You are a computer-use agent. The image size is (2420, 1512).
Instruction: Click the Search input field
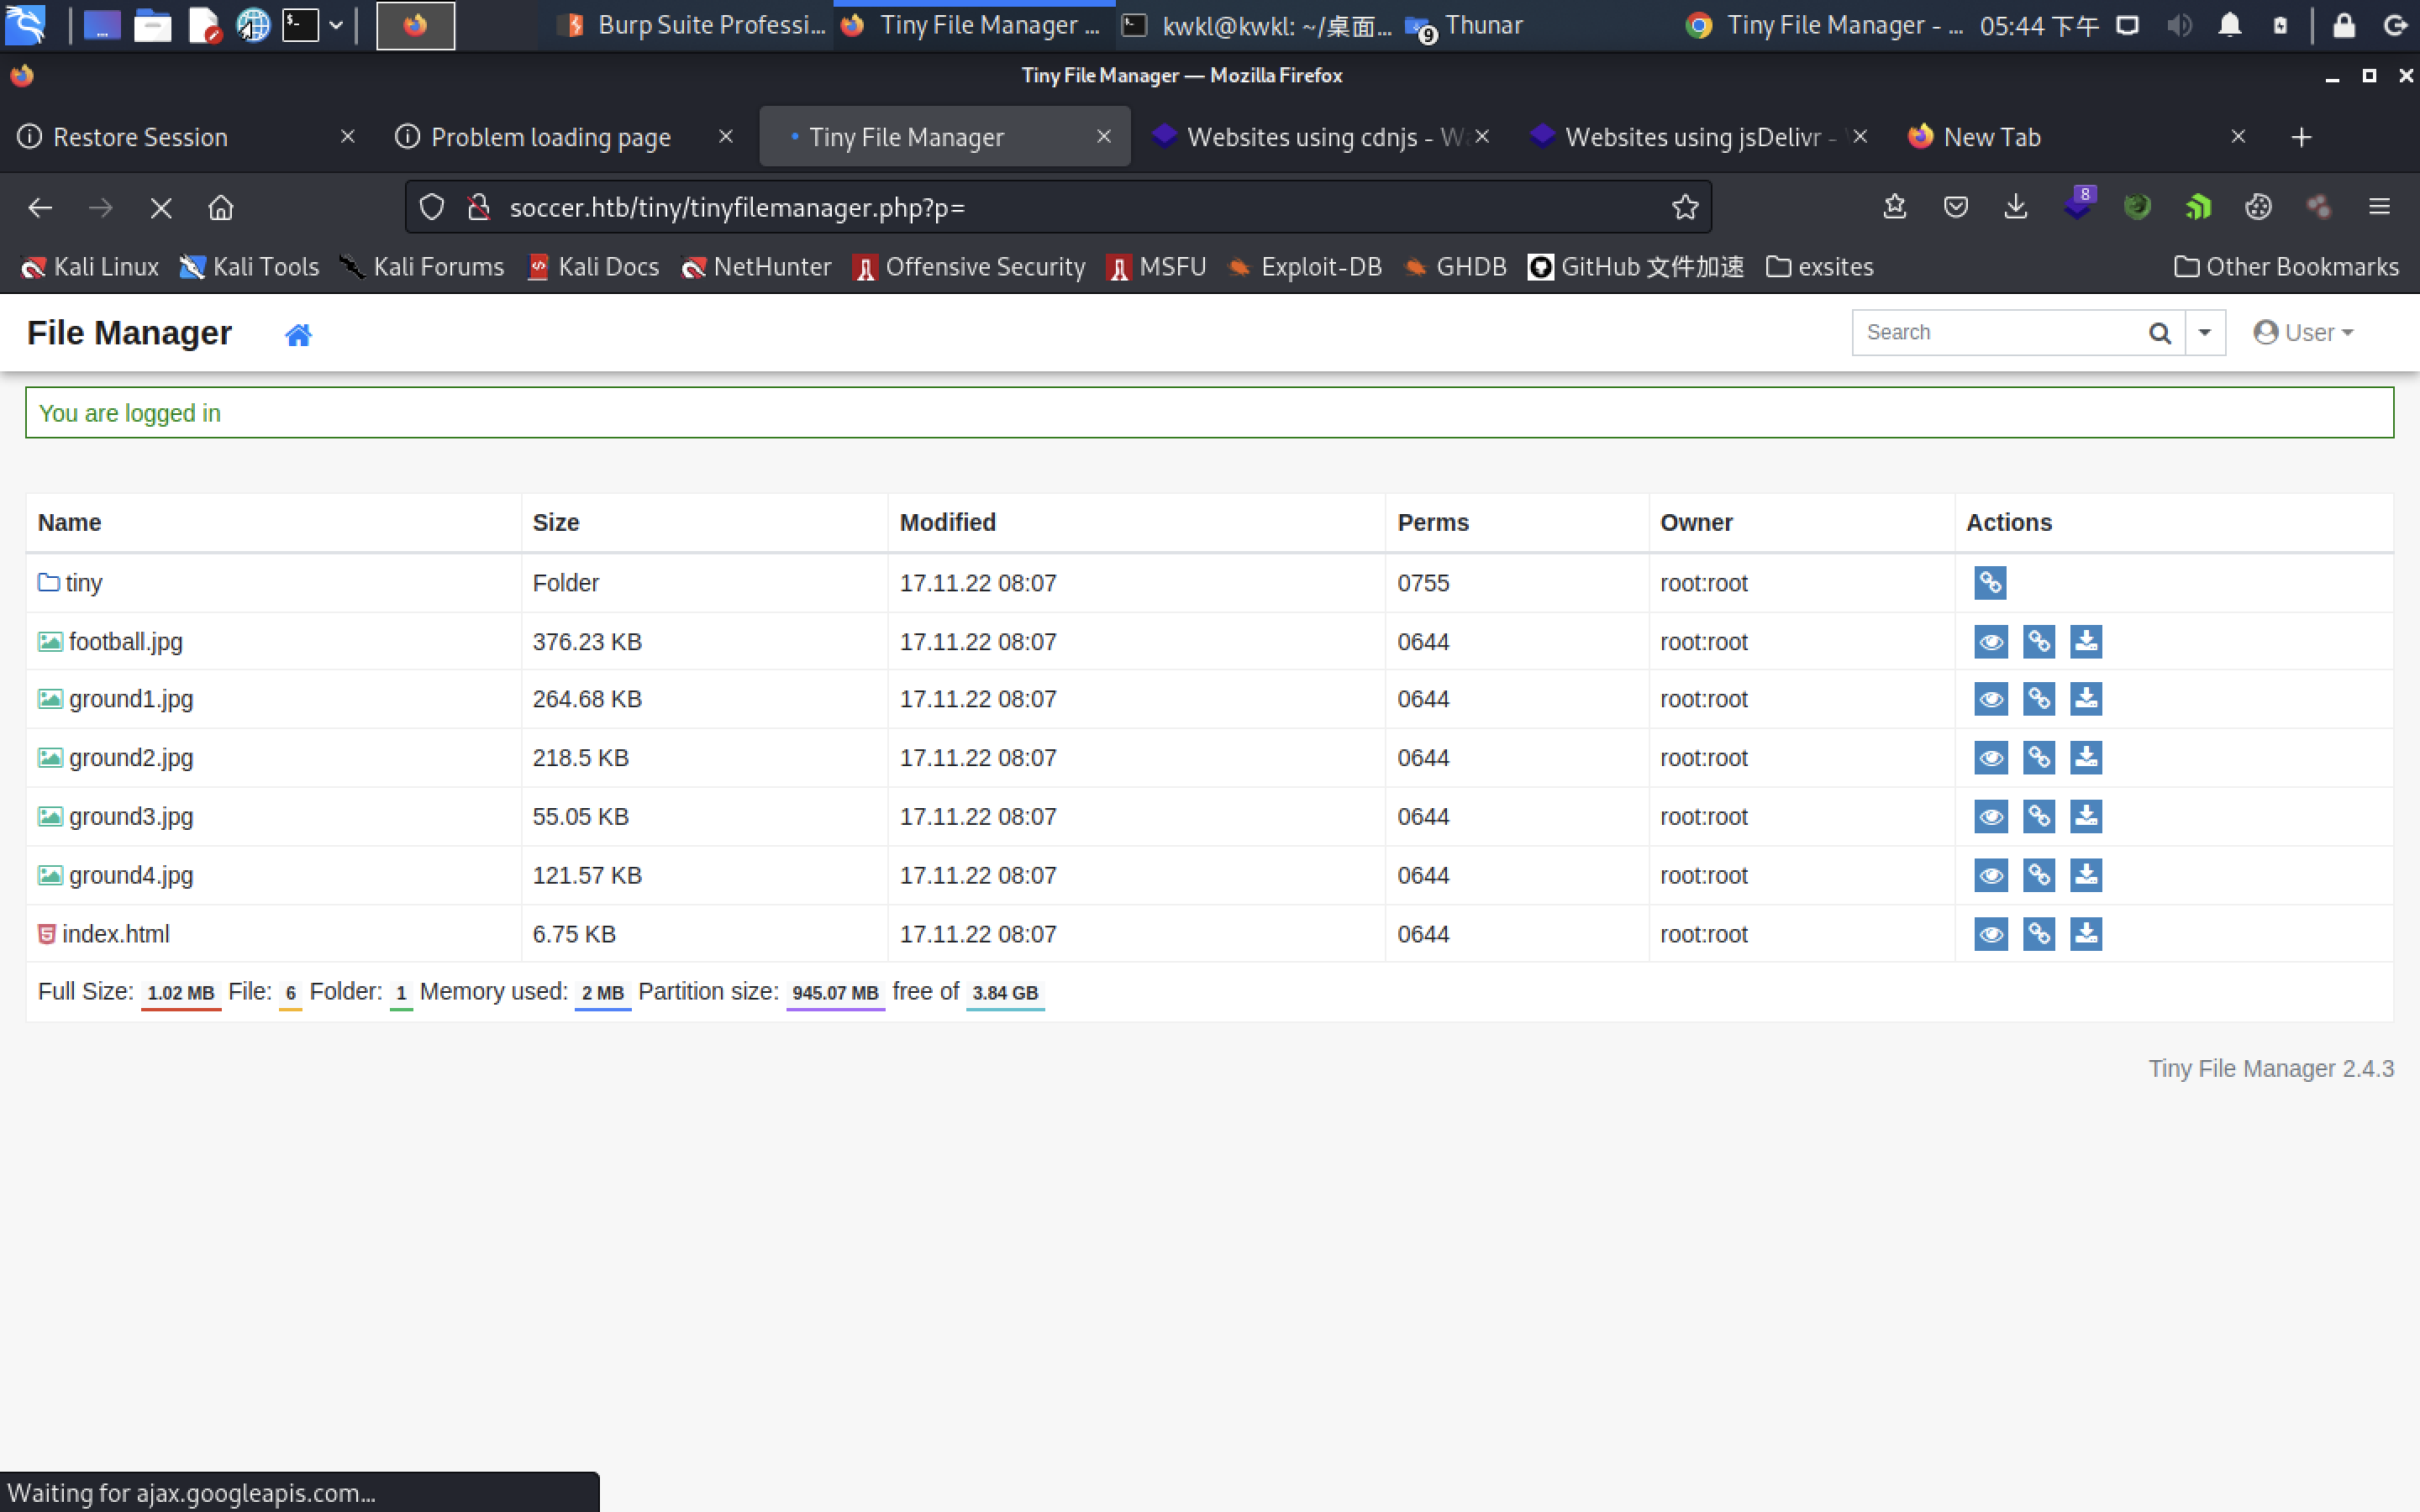(x=1995, y=333)
